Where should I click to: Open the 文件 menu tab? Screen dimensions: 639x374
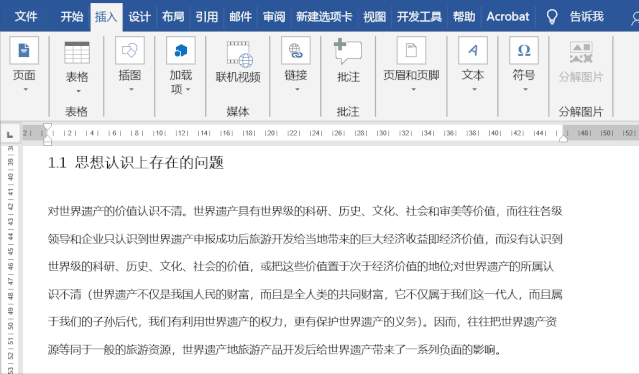[x=26, y=17]
